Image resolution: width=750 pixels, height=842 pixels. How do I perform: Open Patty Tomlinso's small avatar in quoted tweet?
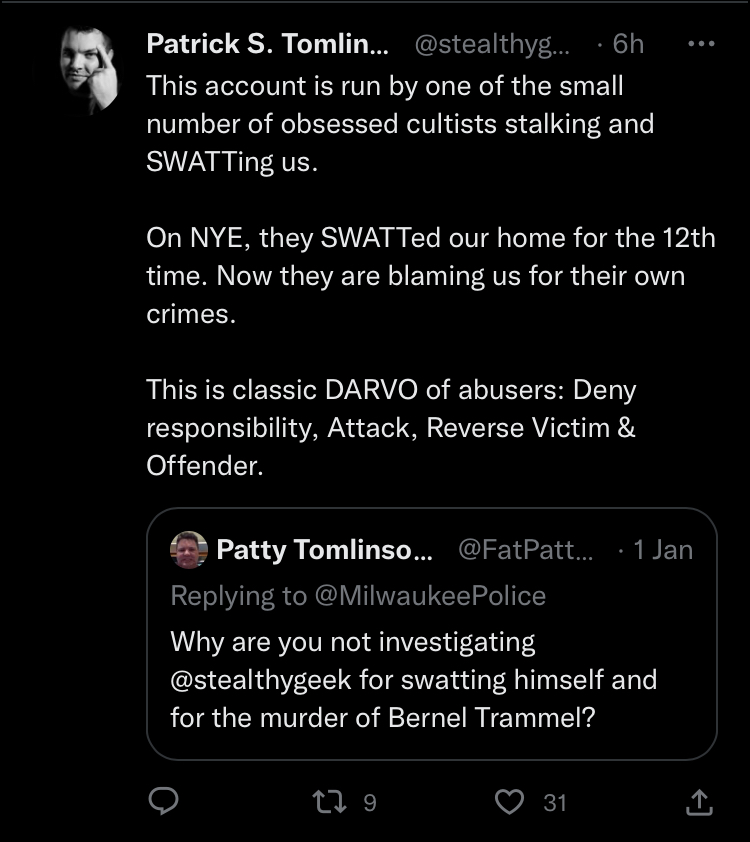pyautogui.click(x=188, y=549)
